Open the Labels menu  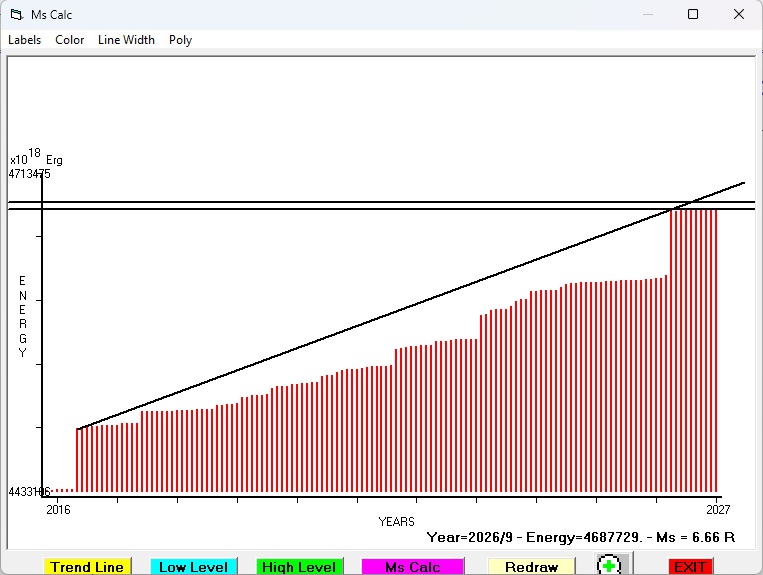pos(24,40)
